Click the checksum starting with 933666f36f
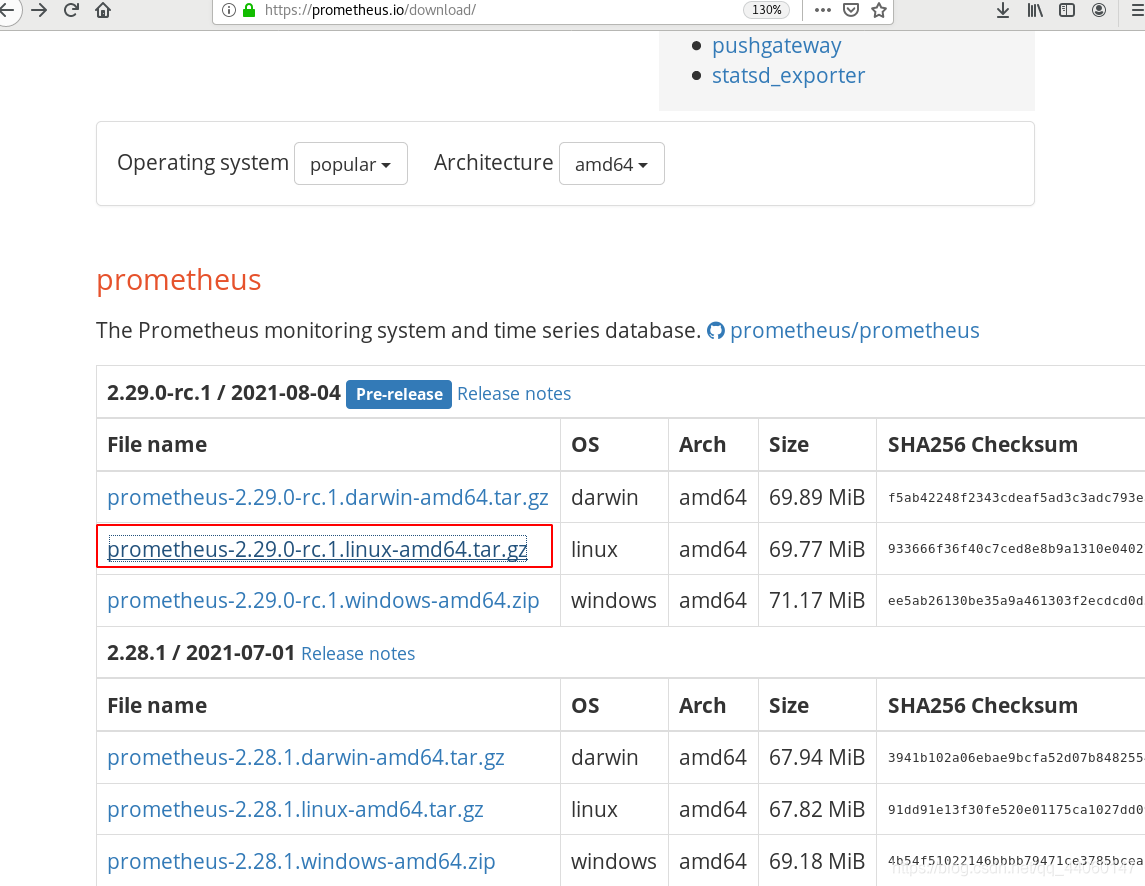Image resolution: width=1145 pixels, height=886 pixels. coord(1016,549)
